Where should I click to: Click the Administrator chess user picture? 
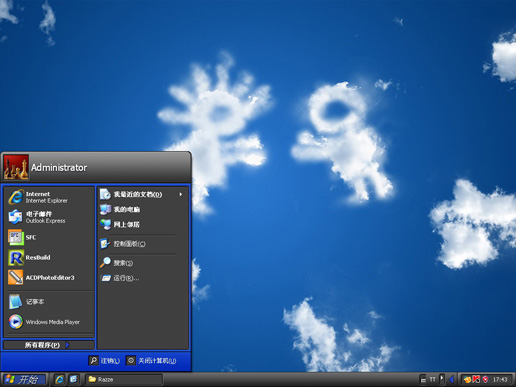coord(16,167)
